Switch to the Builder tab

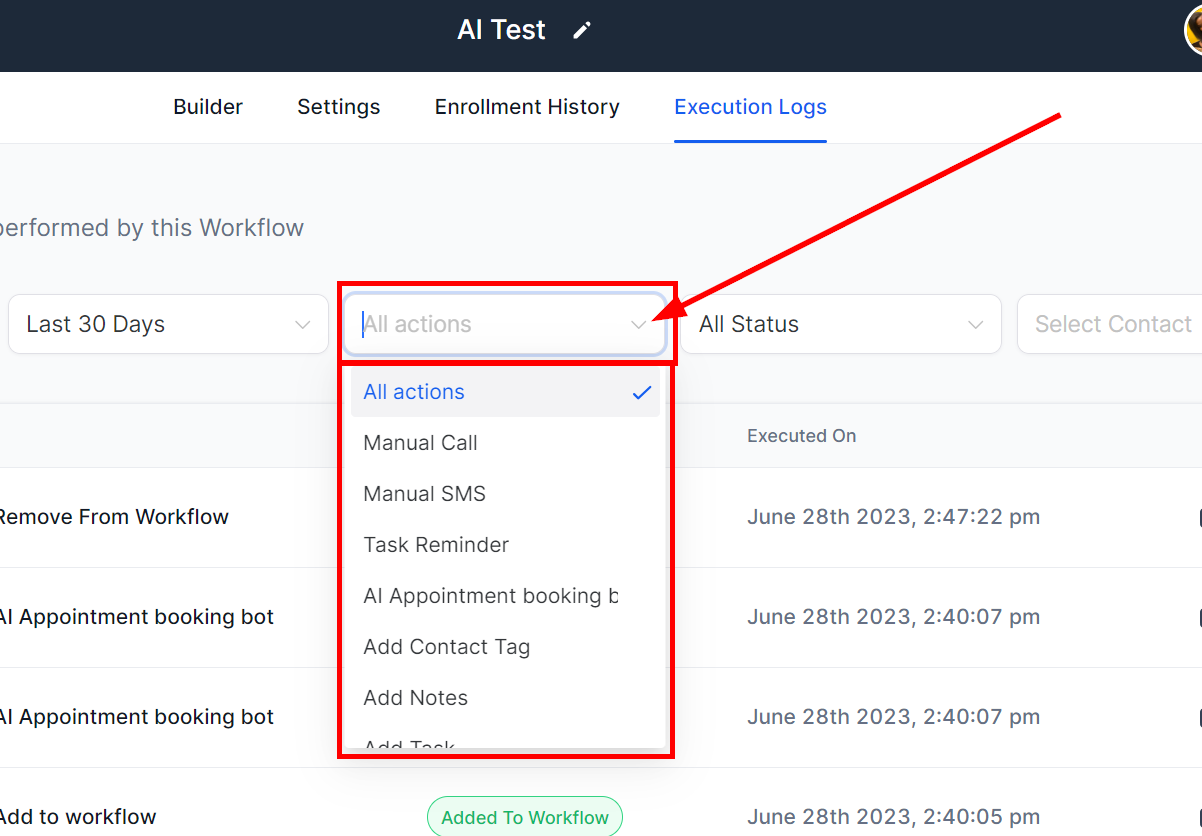point(208,107)
